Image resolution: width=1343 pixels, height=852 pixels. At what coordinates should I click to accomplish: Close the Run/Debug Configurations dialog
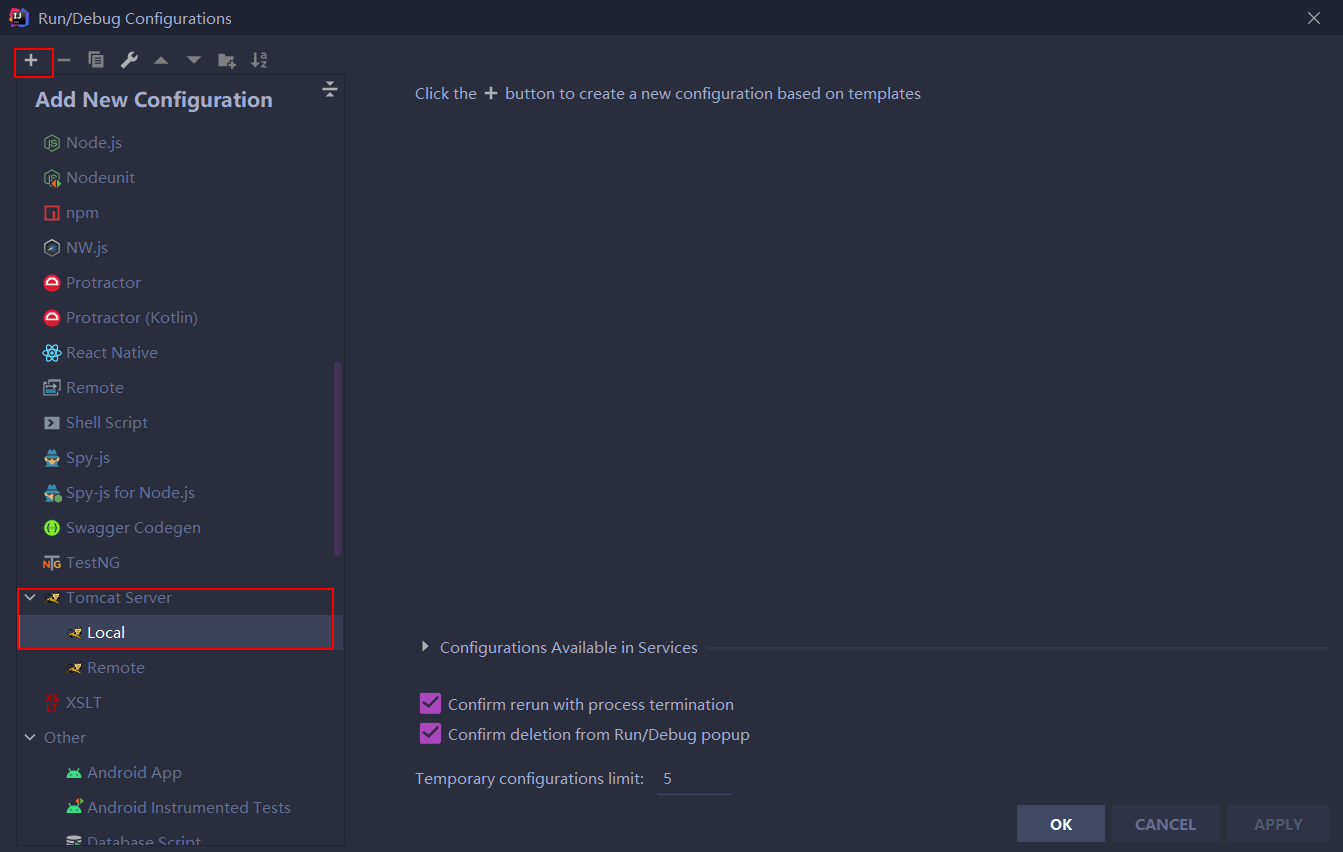coord(1314,18)
